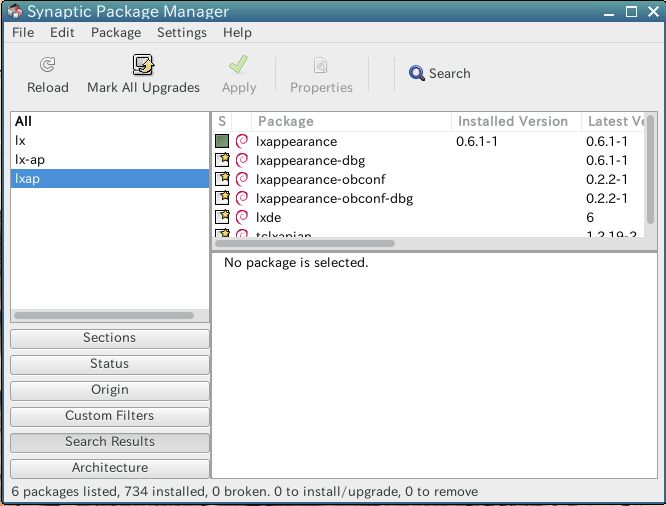The image size is (666, 506).
Task: Select the lxappearance-obconf-dbg package name
Action: (x=334, y=198)
